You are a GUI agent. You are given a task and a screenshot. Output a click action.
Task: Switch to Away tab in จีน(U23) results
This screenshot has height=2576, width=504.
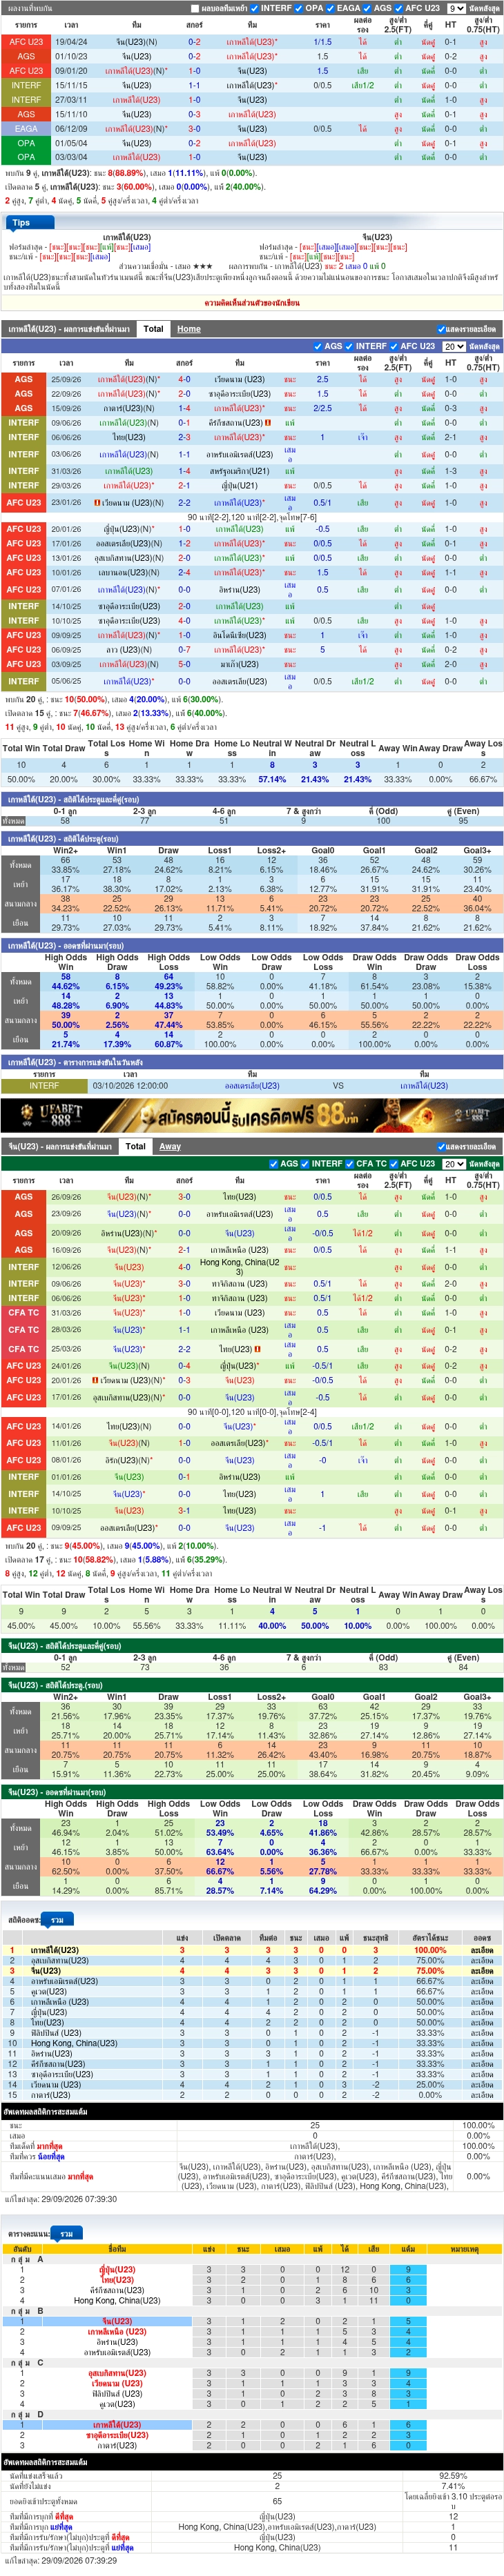tap(170, 1147)
